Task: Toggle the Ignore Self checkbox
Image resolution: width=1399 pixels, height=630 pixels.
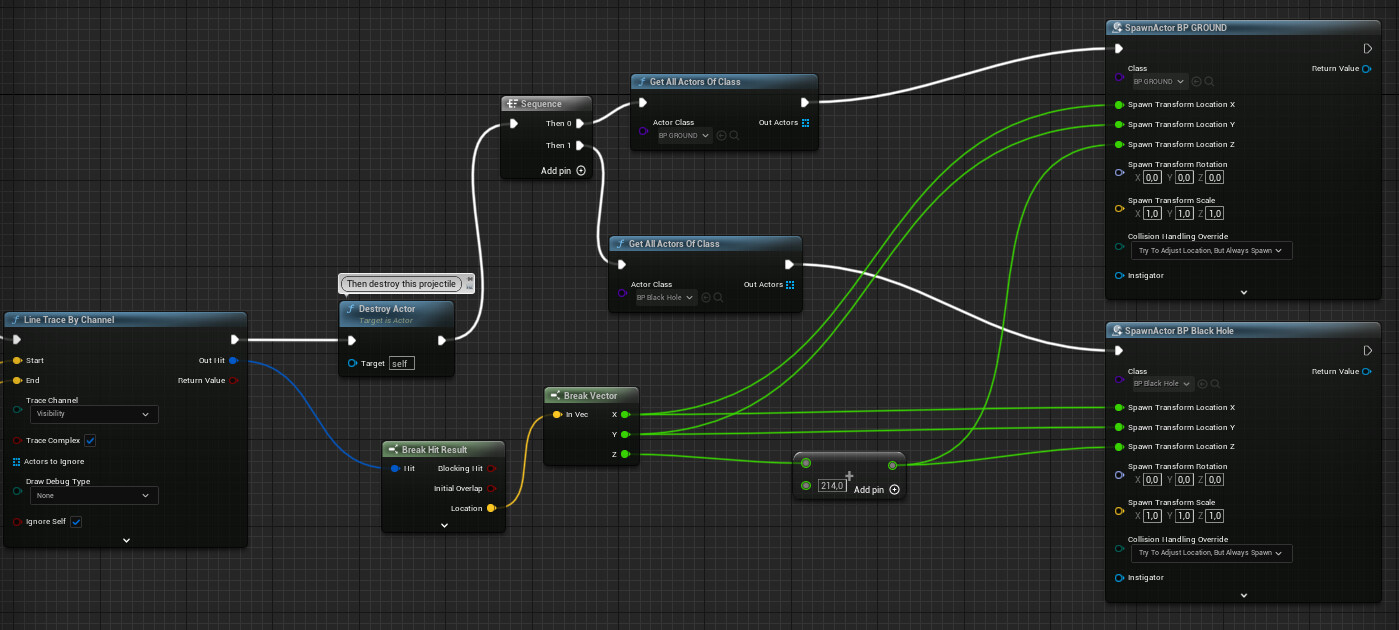Action: pos(76,522)
